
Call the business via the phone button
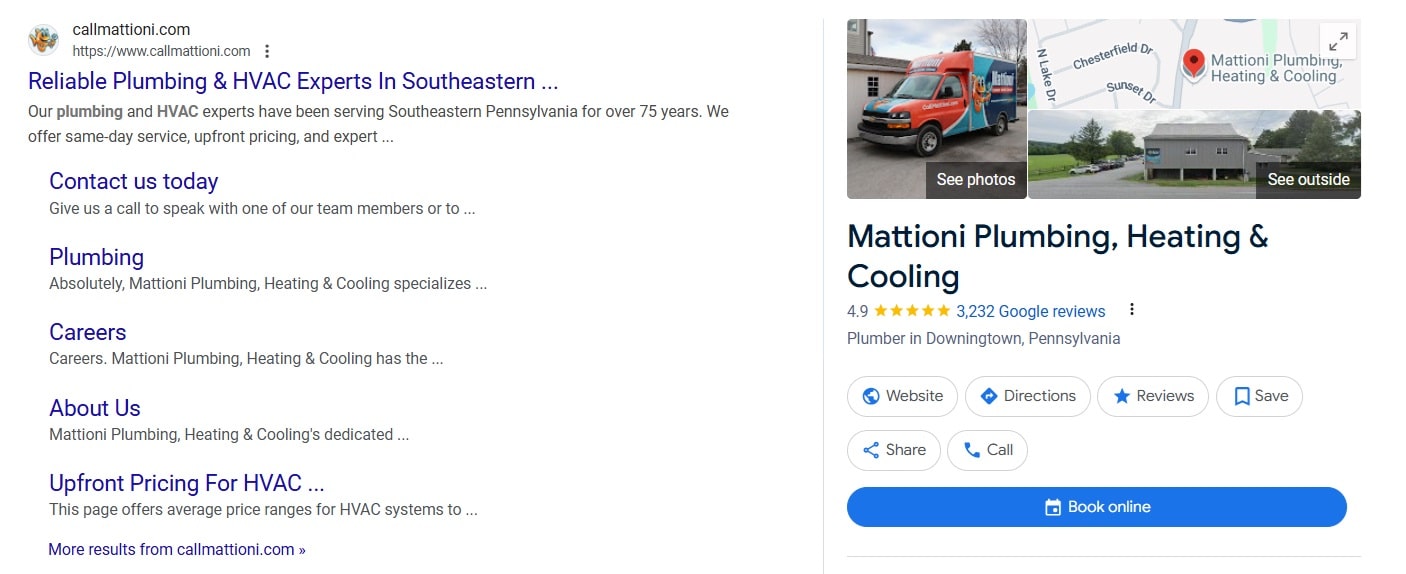click(x=987, y=450)
